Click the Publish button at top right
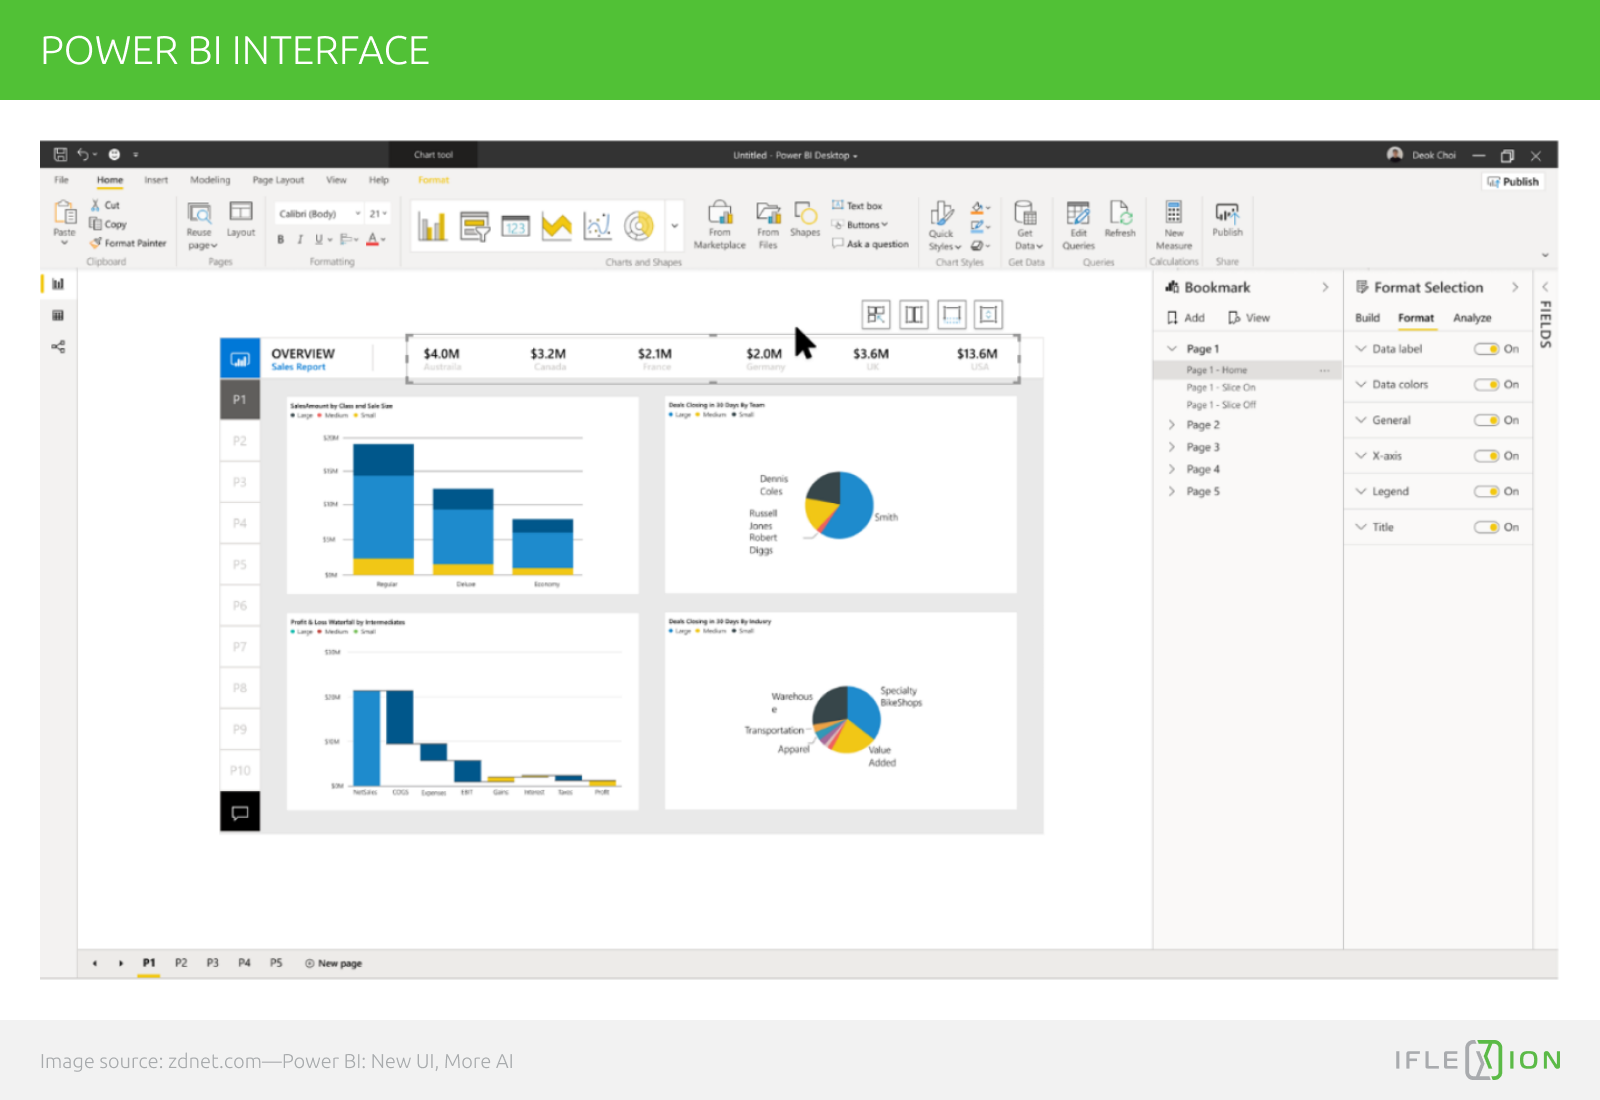 click(x=1513, y=182)
